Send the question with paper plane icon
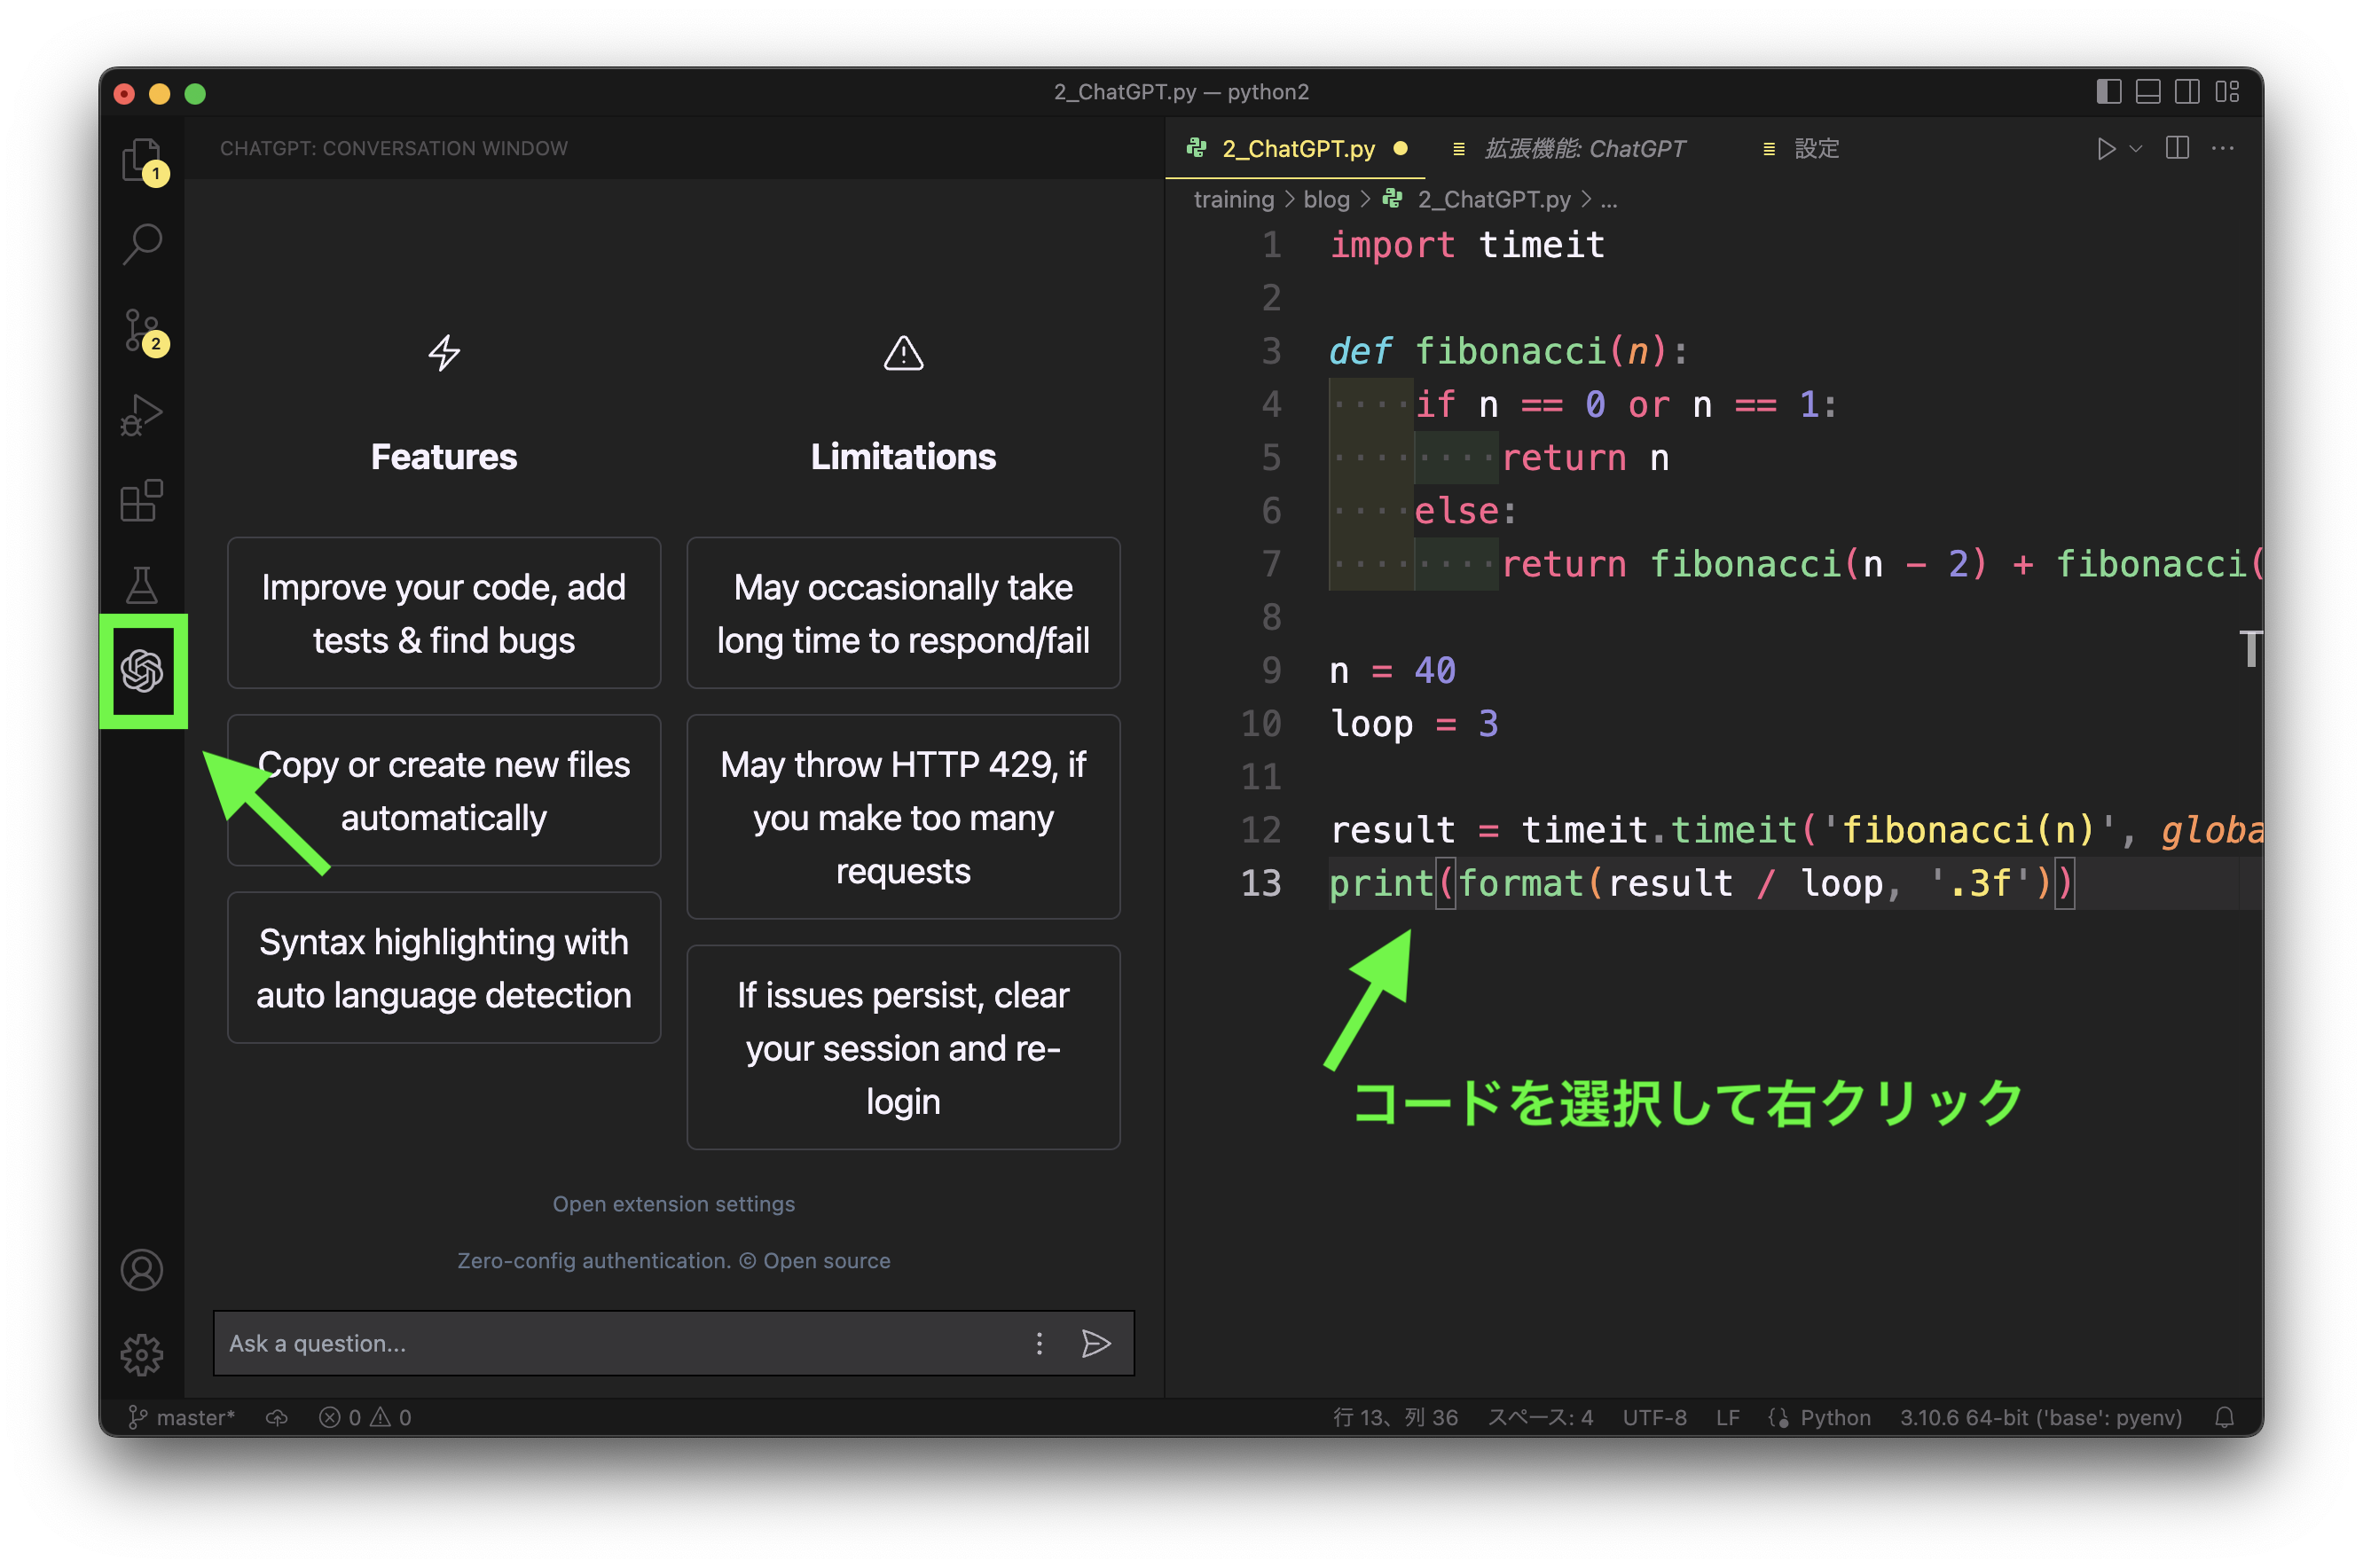The height and width of the screenshot is (1568, 2363). [x=1096, y=1343]
